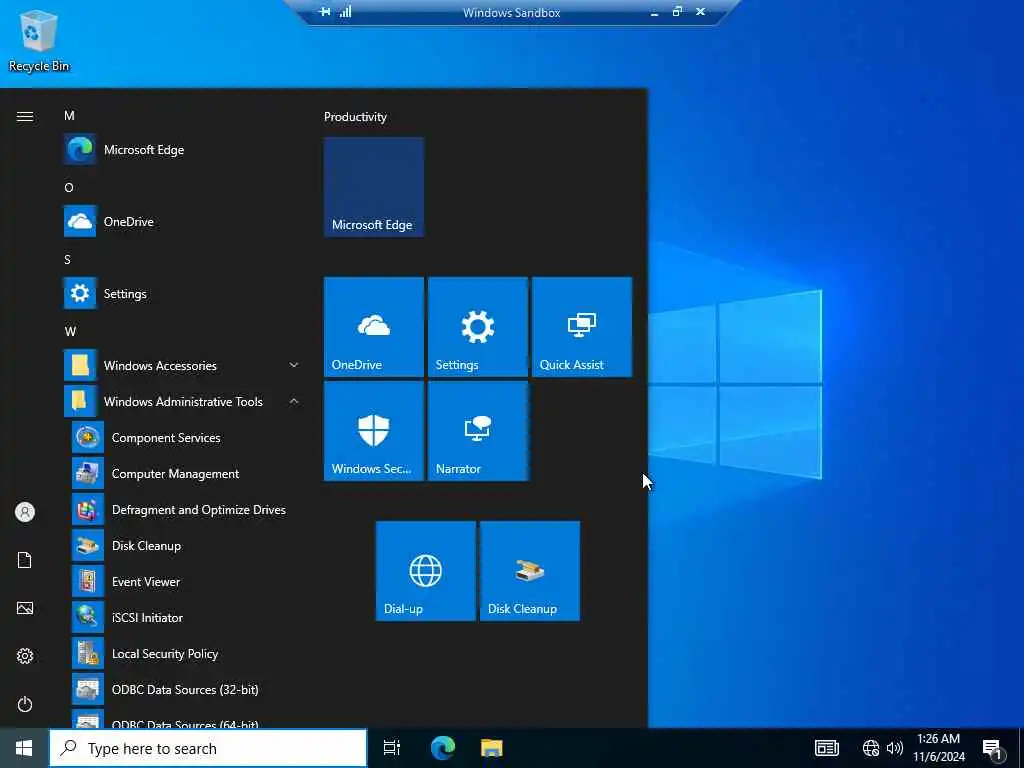The width and height of the screenshot is (1024, 768).
Task: Expand the Start menu hamburger button
Action: [25, 116]
